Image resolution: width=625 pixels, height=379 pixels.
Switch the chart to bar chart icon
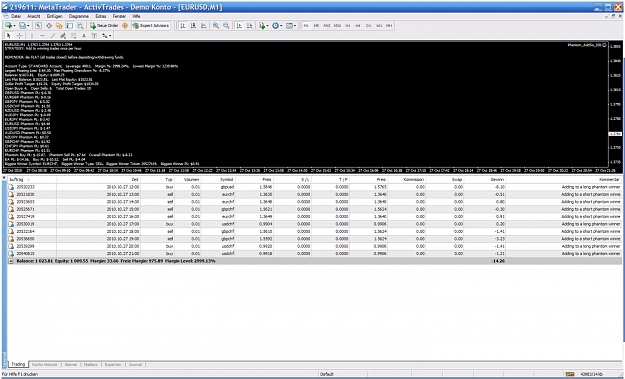[x=183, y=26]
